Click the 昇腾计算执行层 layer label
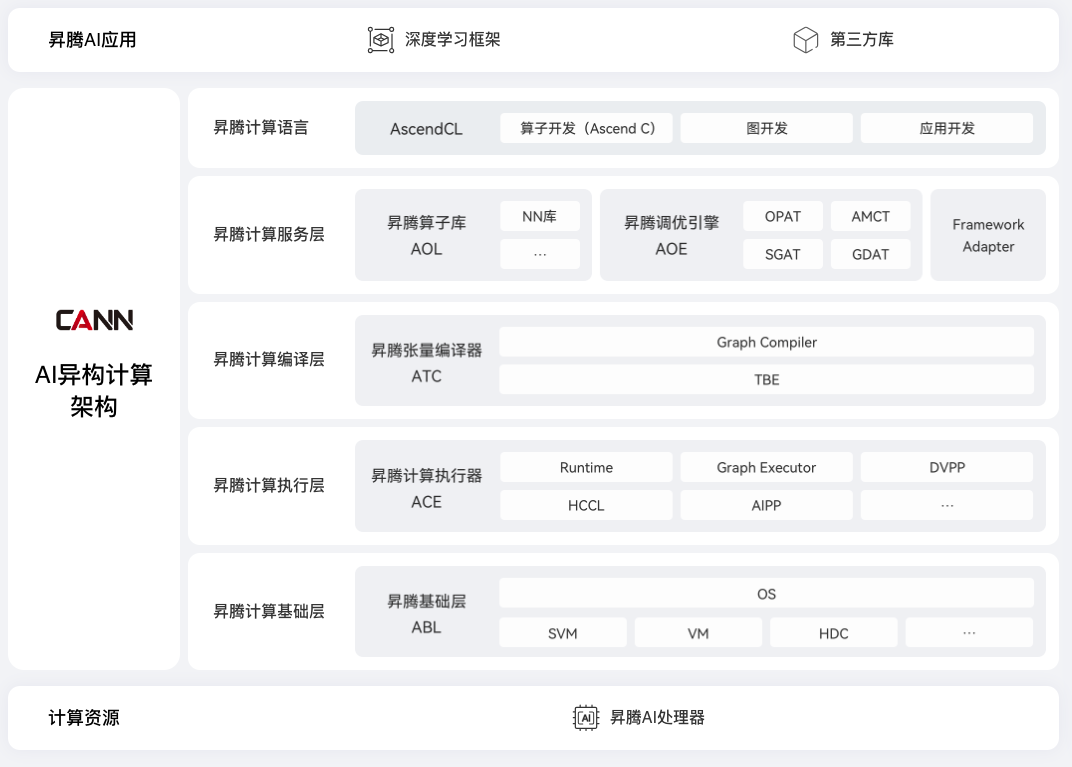 [269, 485]
